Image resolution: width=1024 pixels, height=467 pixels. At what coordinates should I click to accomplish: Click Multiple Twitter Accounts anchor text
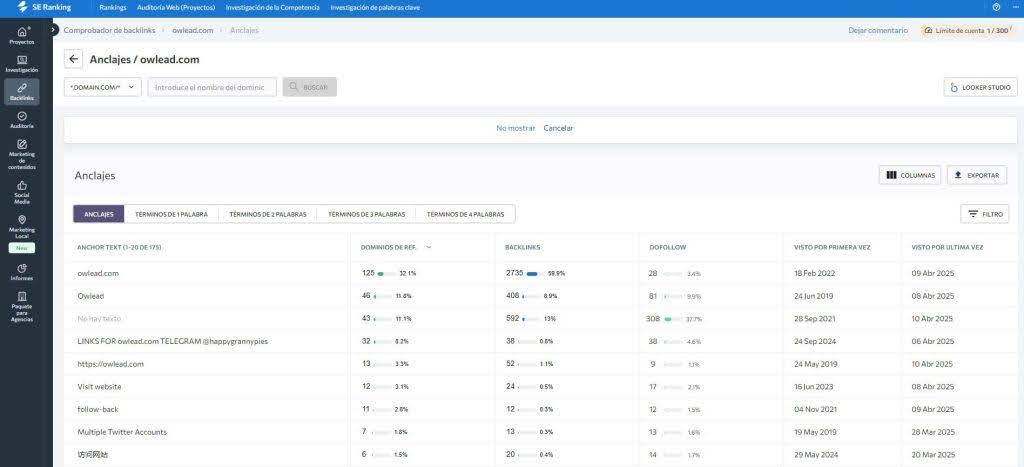click(x=122, y=432)
